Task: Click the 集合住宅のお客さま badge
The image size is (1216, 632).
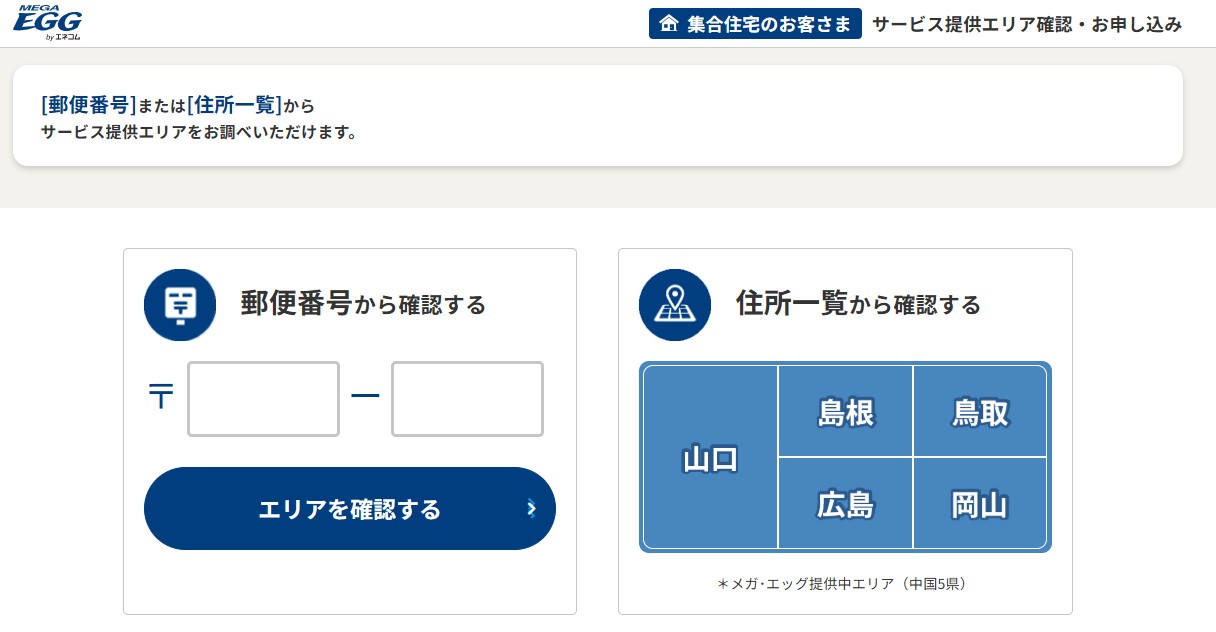Action: [755, 24]
